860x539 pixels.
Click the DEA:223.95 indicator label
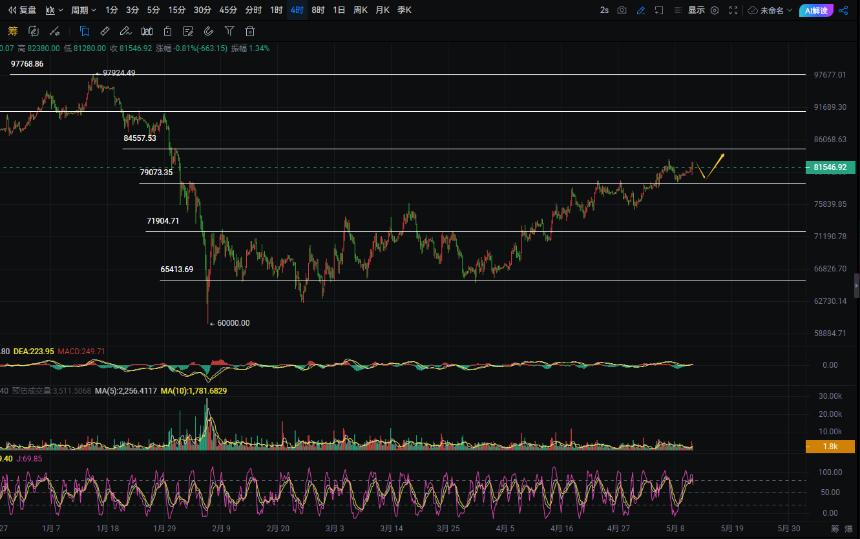pos(33,351)
